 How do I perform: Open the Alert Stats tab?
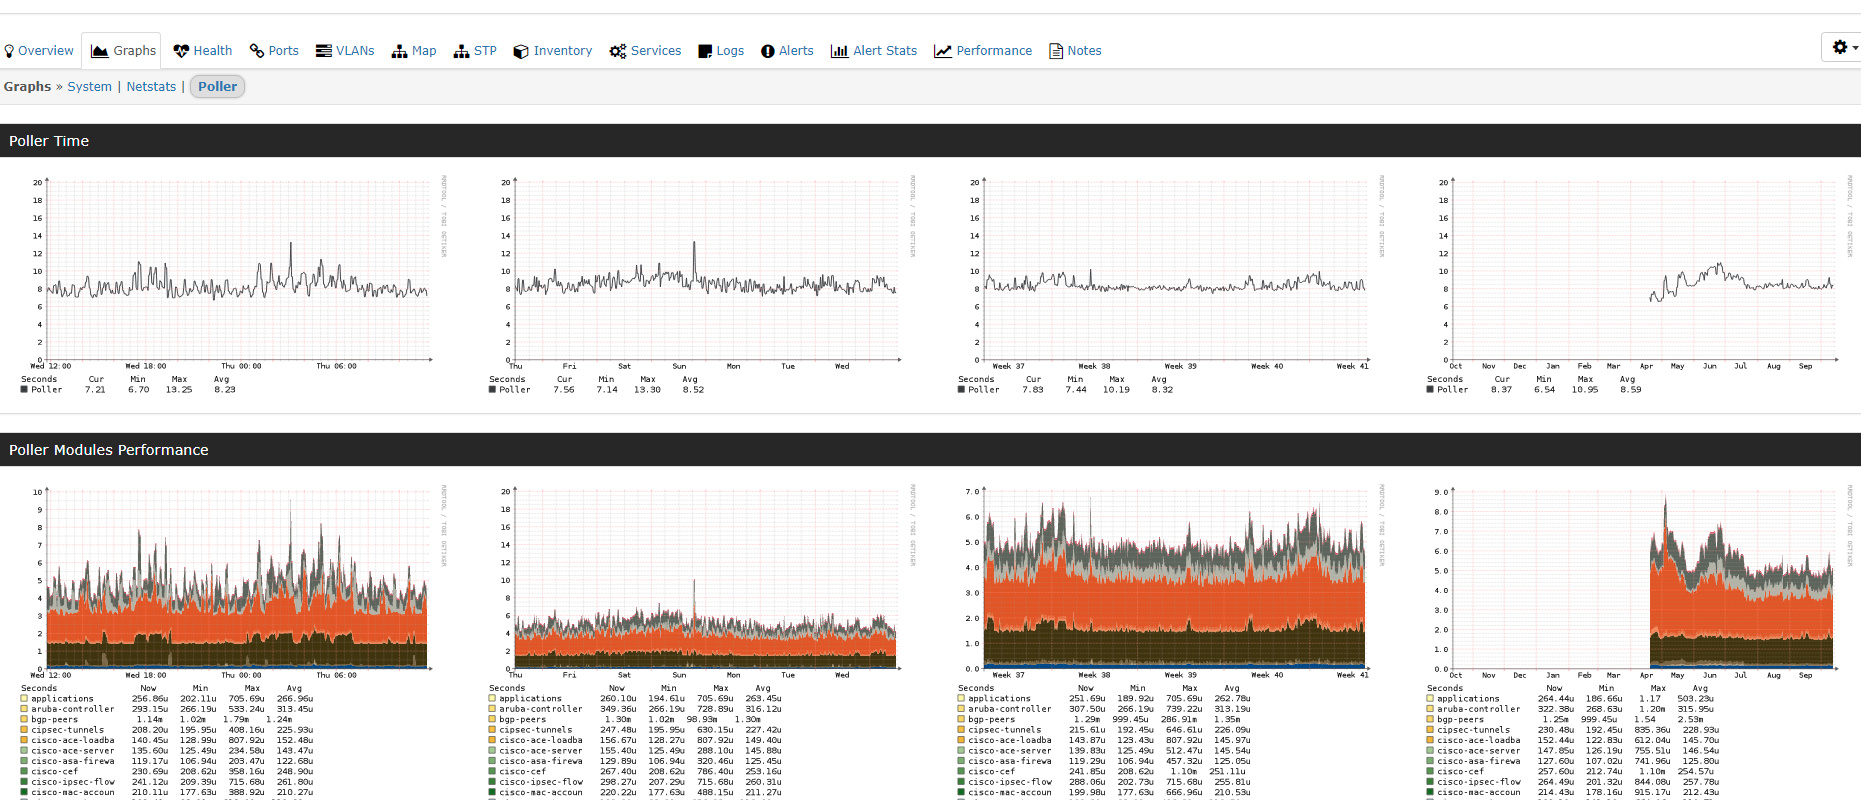(874, 51)
